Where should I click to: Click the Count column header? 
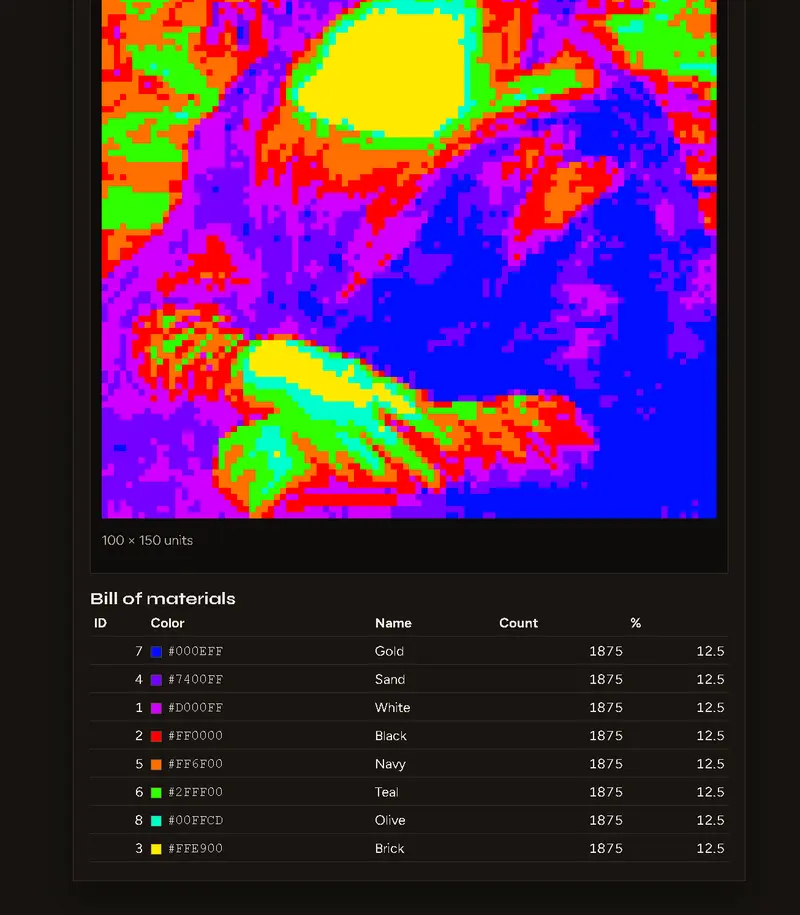point(518,623)
